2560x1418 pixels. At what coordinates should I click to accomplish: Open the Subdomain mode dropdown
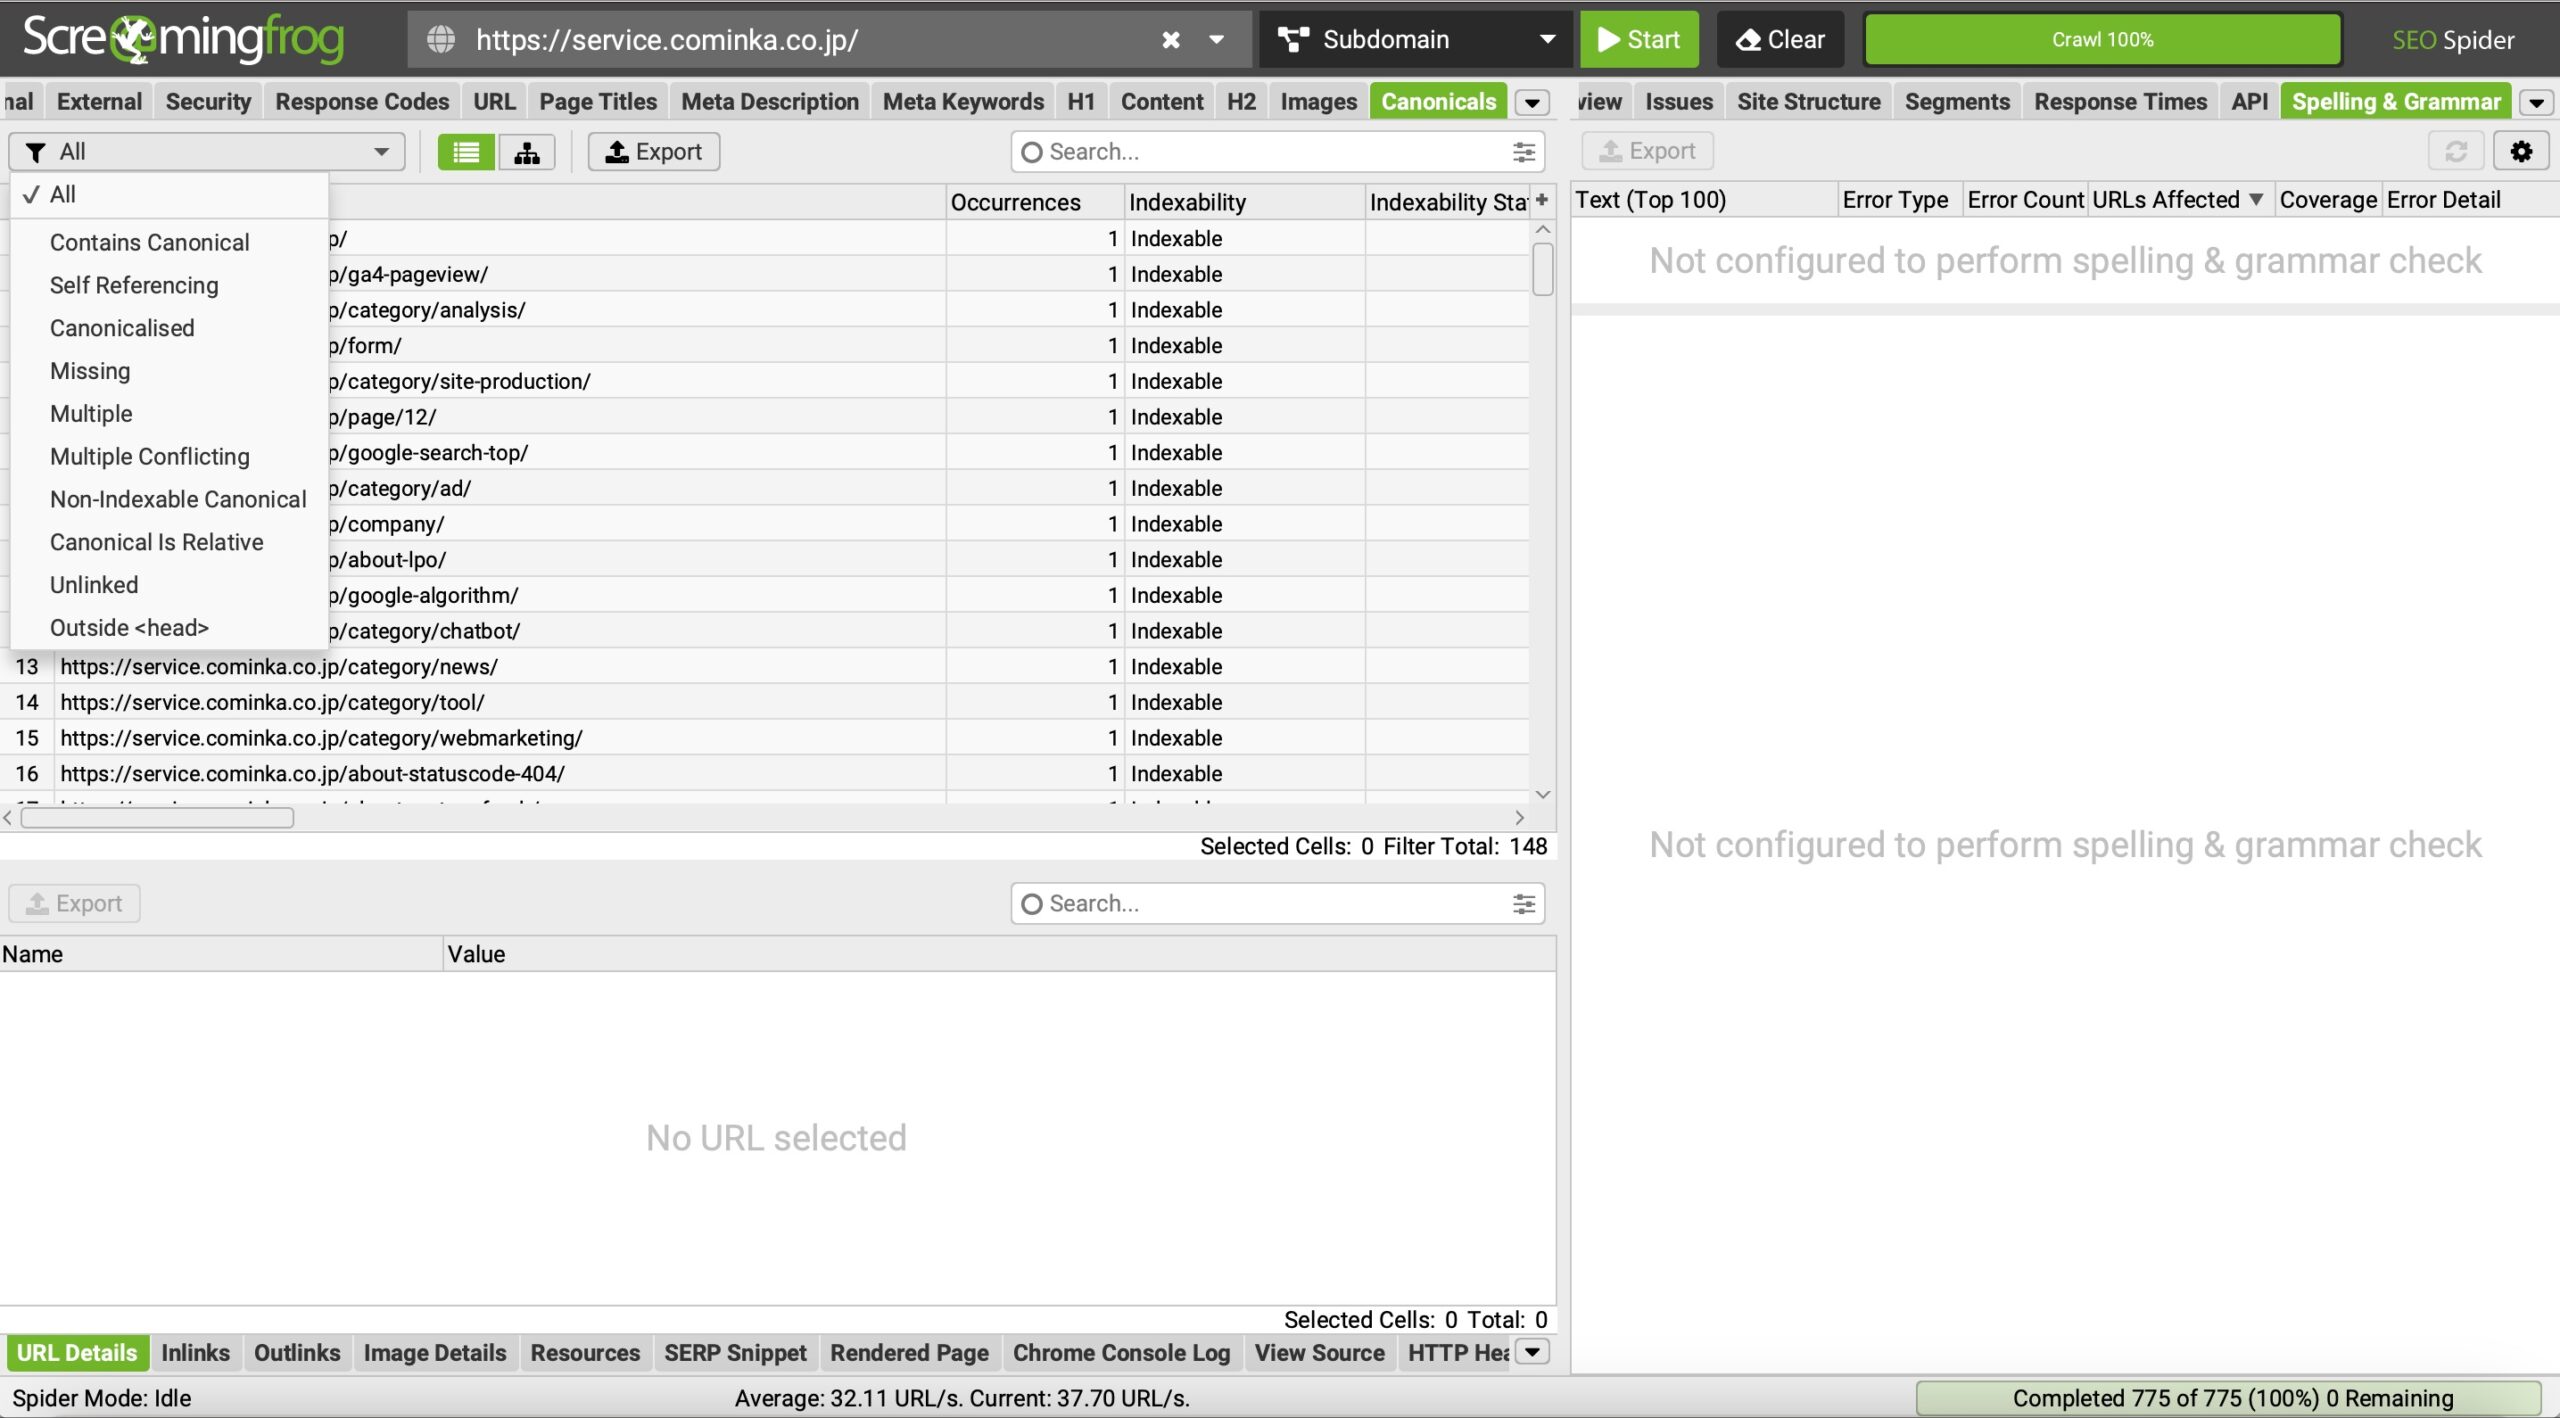pyautogui.click(x=1414, y=40)
